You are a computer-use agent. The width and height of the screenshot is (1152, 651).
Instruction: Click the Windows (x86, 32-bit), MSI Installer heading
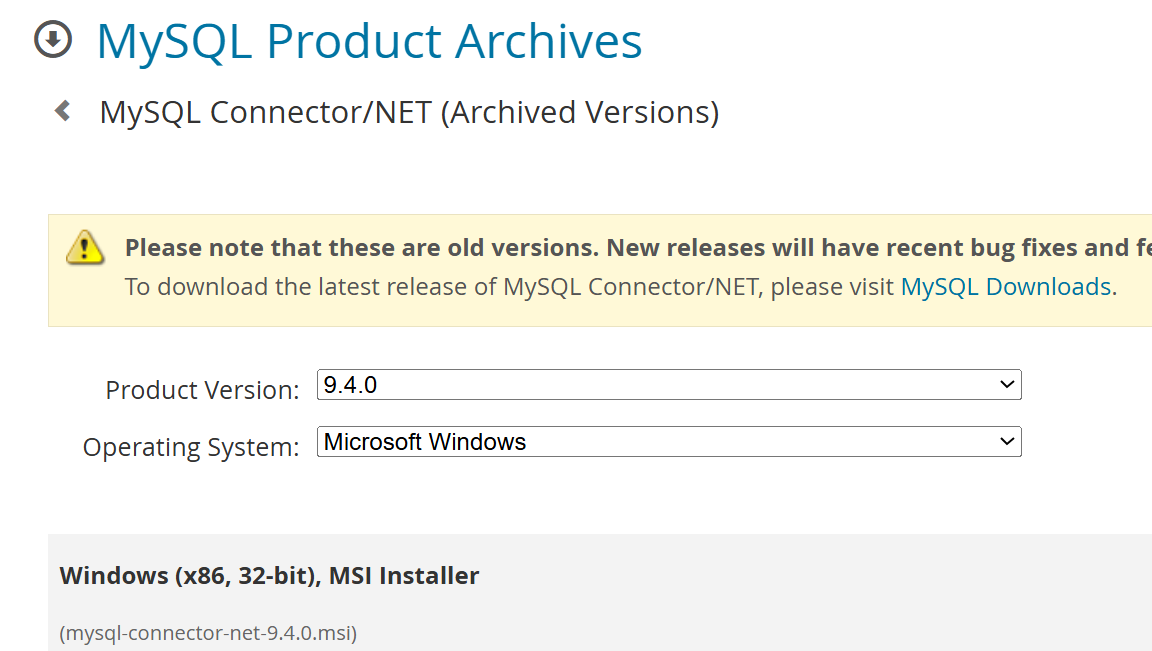269,575
